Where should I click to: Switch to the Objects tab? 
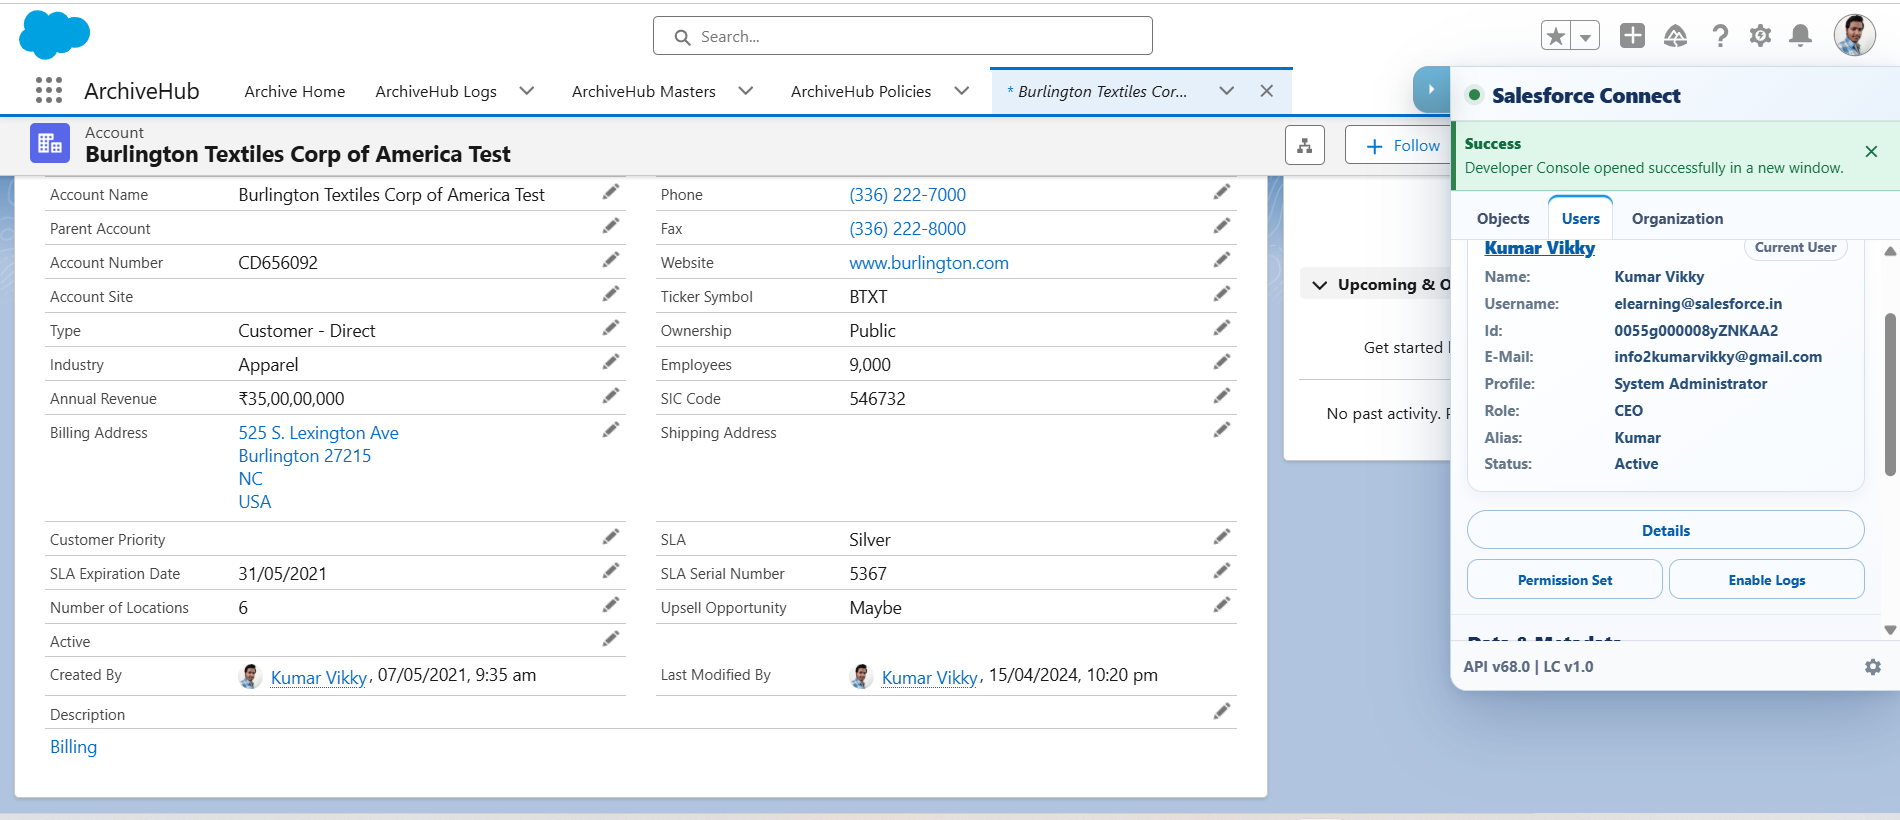[1503, 219]
